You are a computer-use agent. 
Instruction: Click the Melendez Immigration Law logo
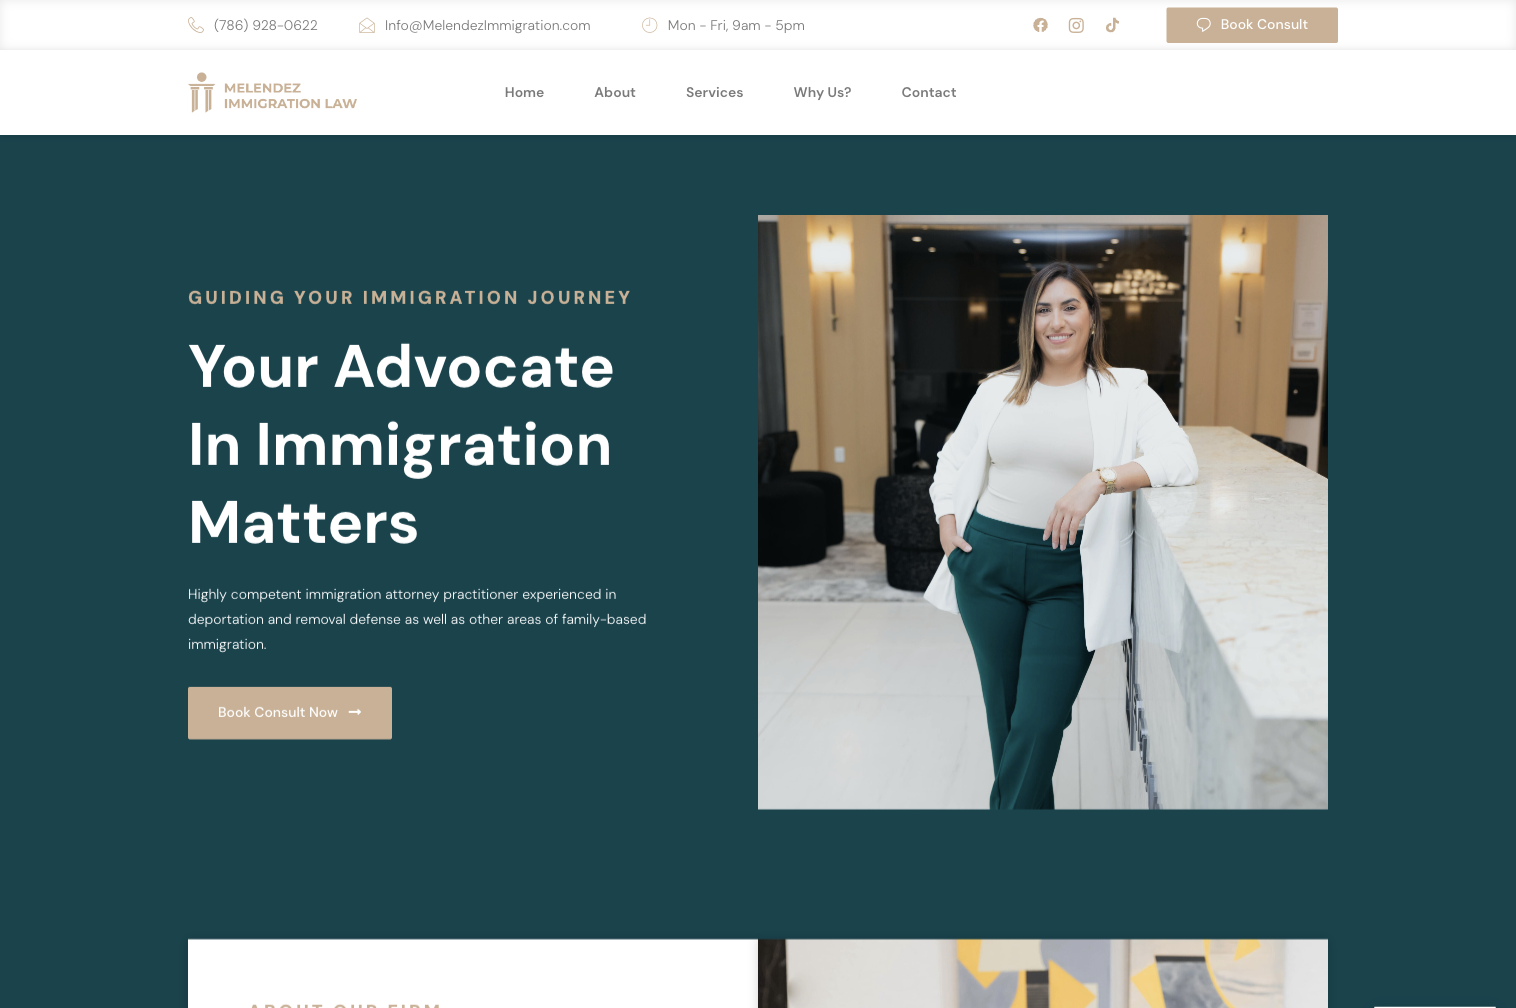point(273,93)
